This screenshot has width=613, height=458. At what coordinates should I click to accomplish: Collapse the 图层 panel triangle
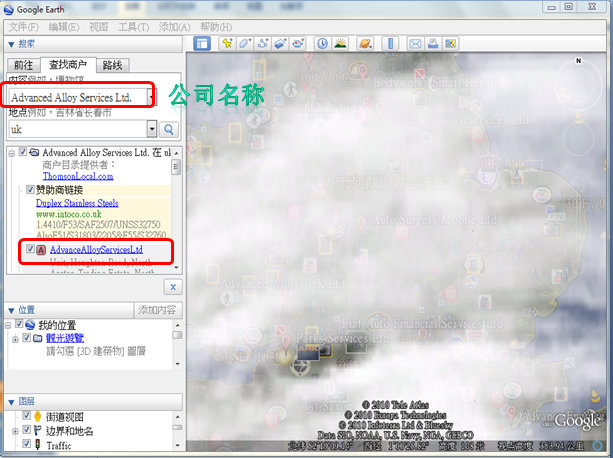(11, 402)
